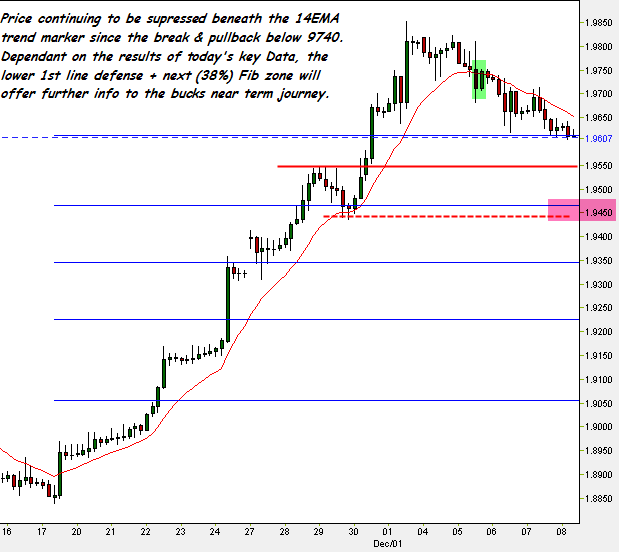This screenshot has width=619, height=552.
Task: Click date label 20 on time axis
Action: click(76, 532)
